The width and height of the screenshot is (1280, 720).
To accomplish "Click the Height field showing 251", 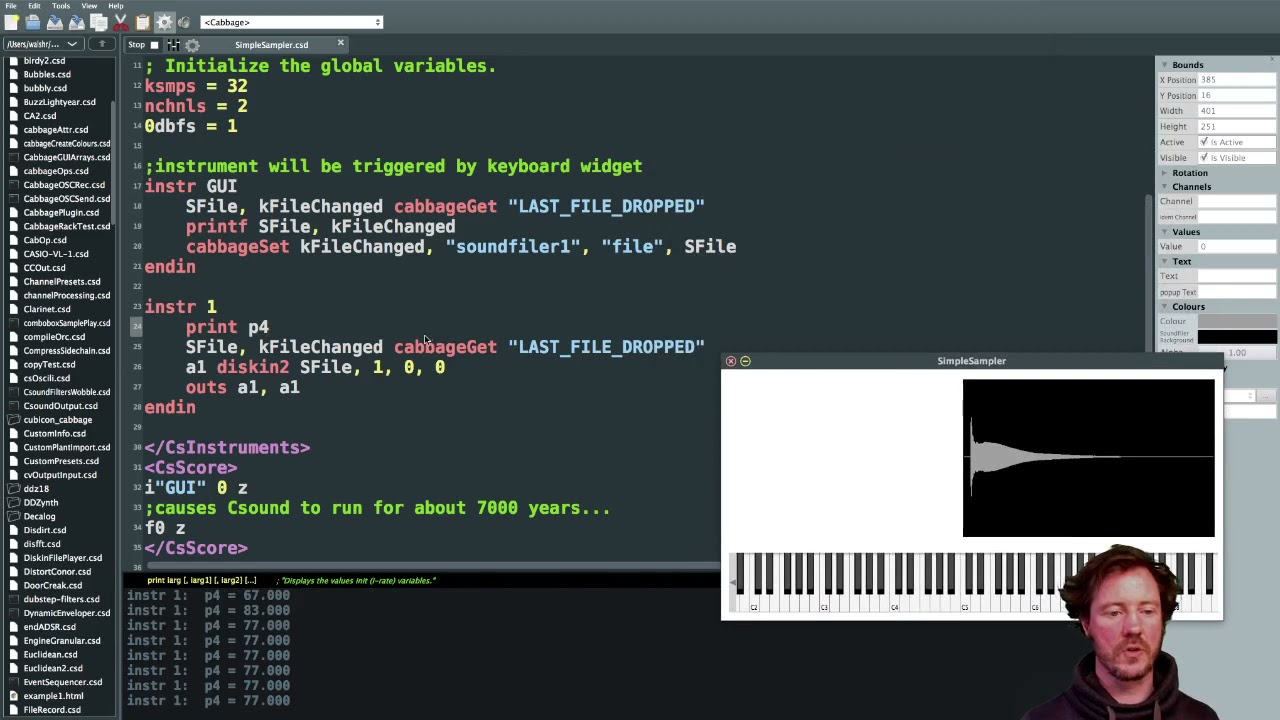I will tap(1237, 127).
